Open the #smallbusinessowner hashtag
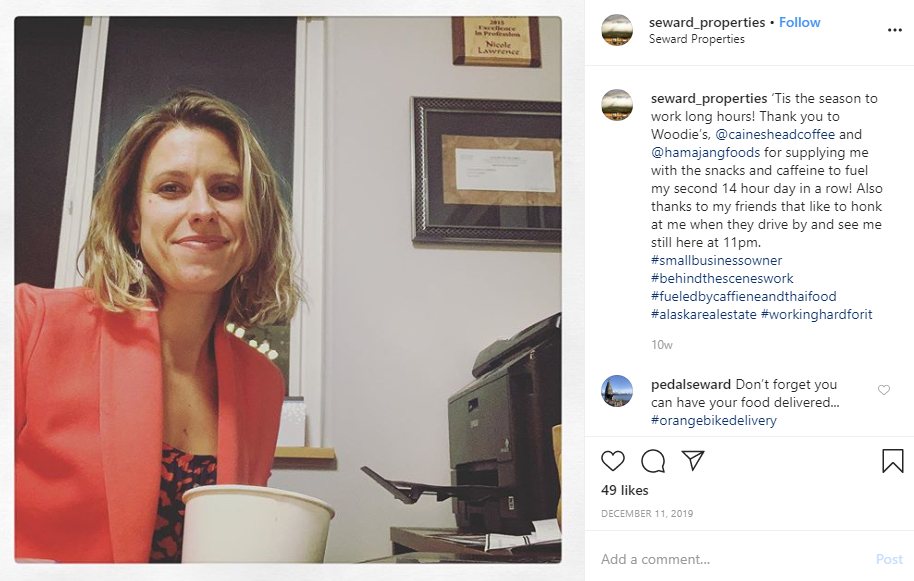 (716, 260)
